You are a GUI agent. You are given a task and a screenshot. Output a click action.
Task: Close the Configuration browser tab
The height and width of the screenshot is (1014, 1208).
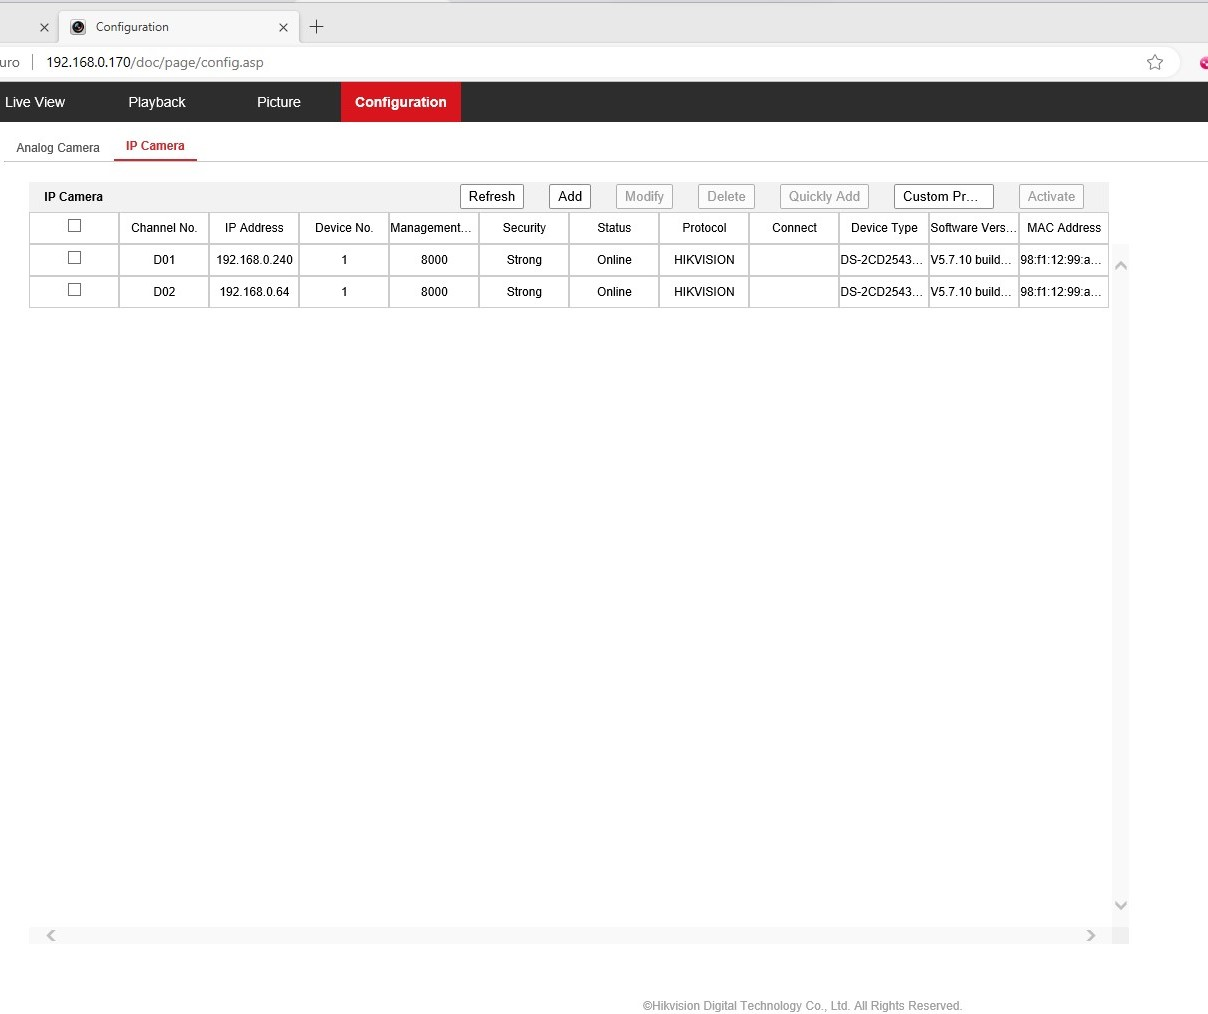283,28
